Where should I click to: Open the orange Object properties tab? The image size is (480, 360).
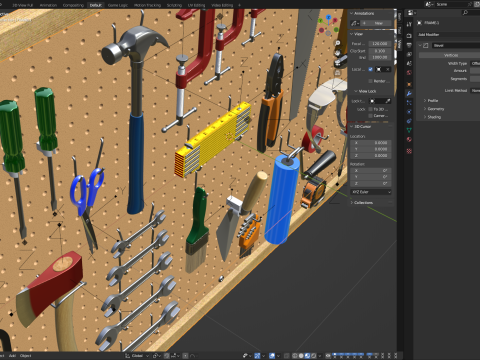[x=409, y=84]
